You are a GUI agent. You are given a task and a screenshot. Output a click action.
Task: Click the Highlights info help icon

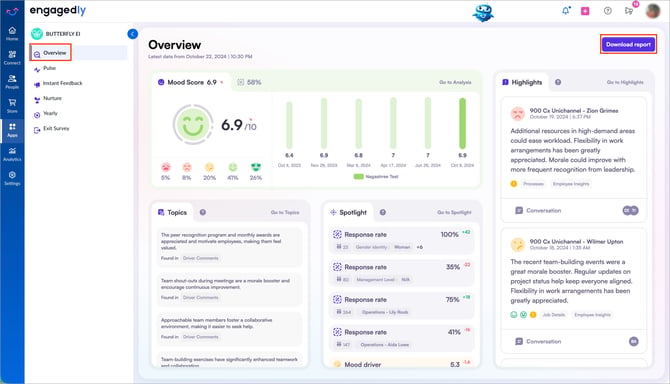click(558, 82)
